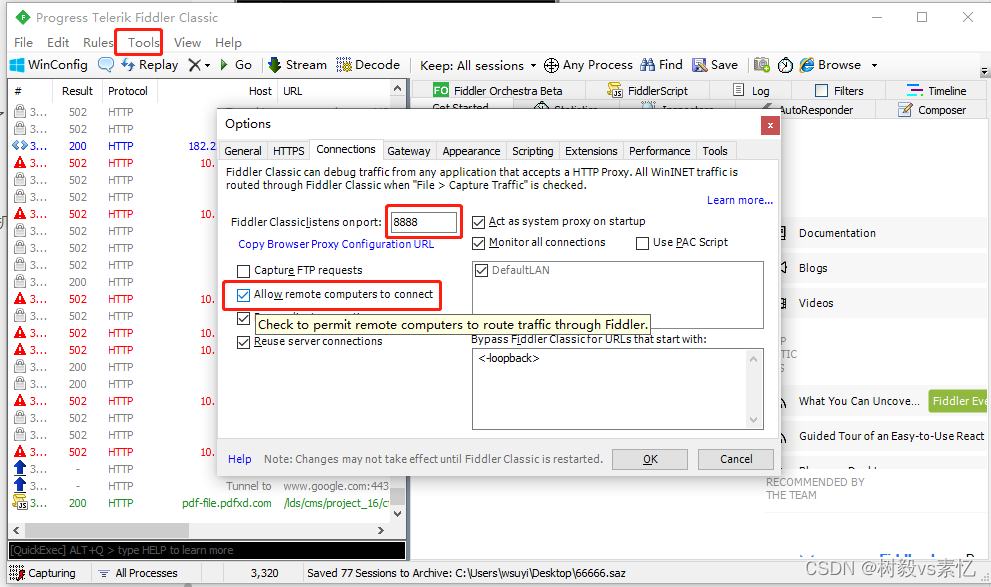991x587 pixels.
Task: Open the File menu
Action: click(23, 42)
